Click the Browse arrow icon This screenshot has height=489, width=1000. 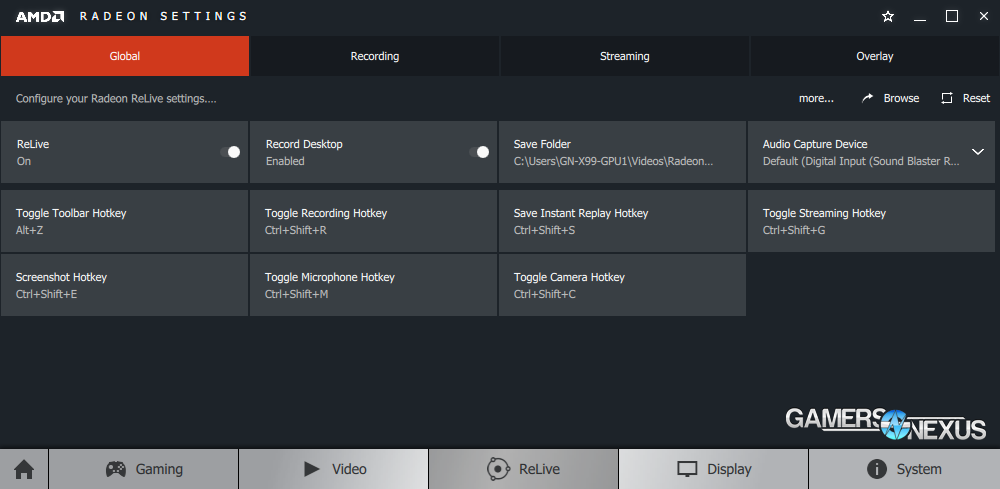[x=867, y=98]
